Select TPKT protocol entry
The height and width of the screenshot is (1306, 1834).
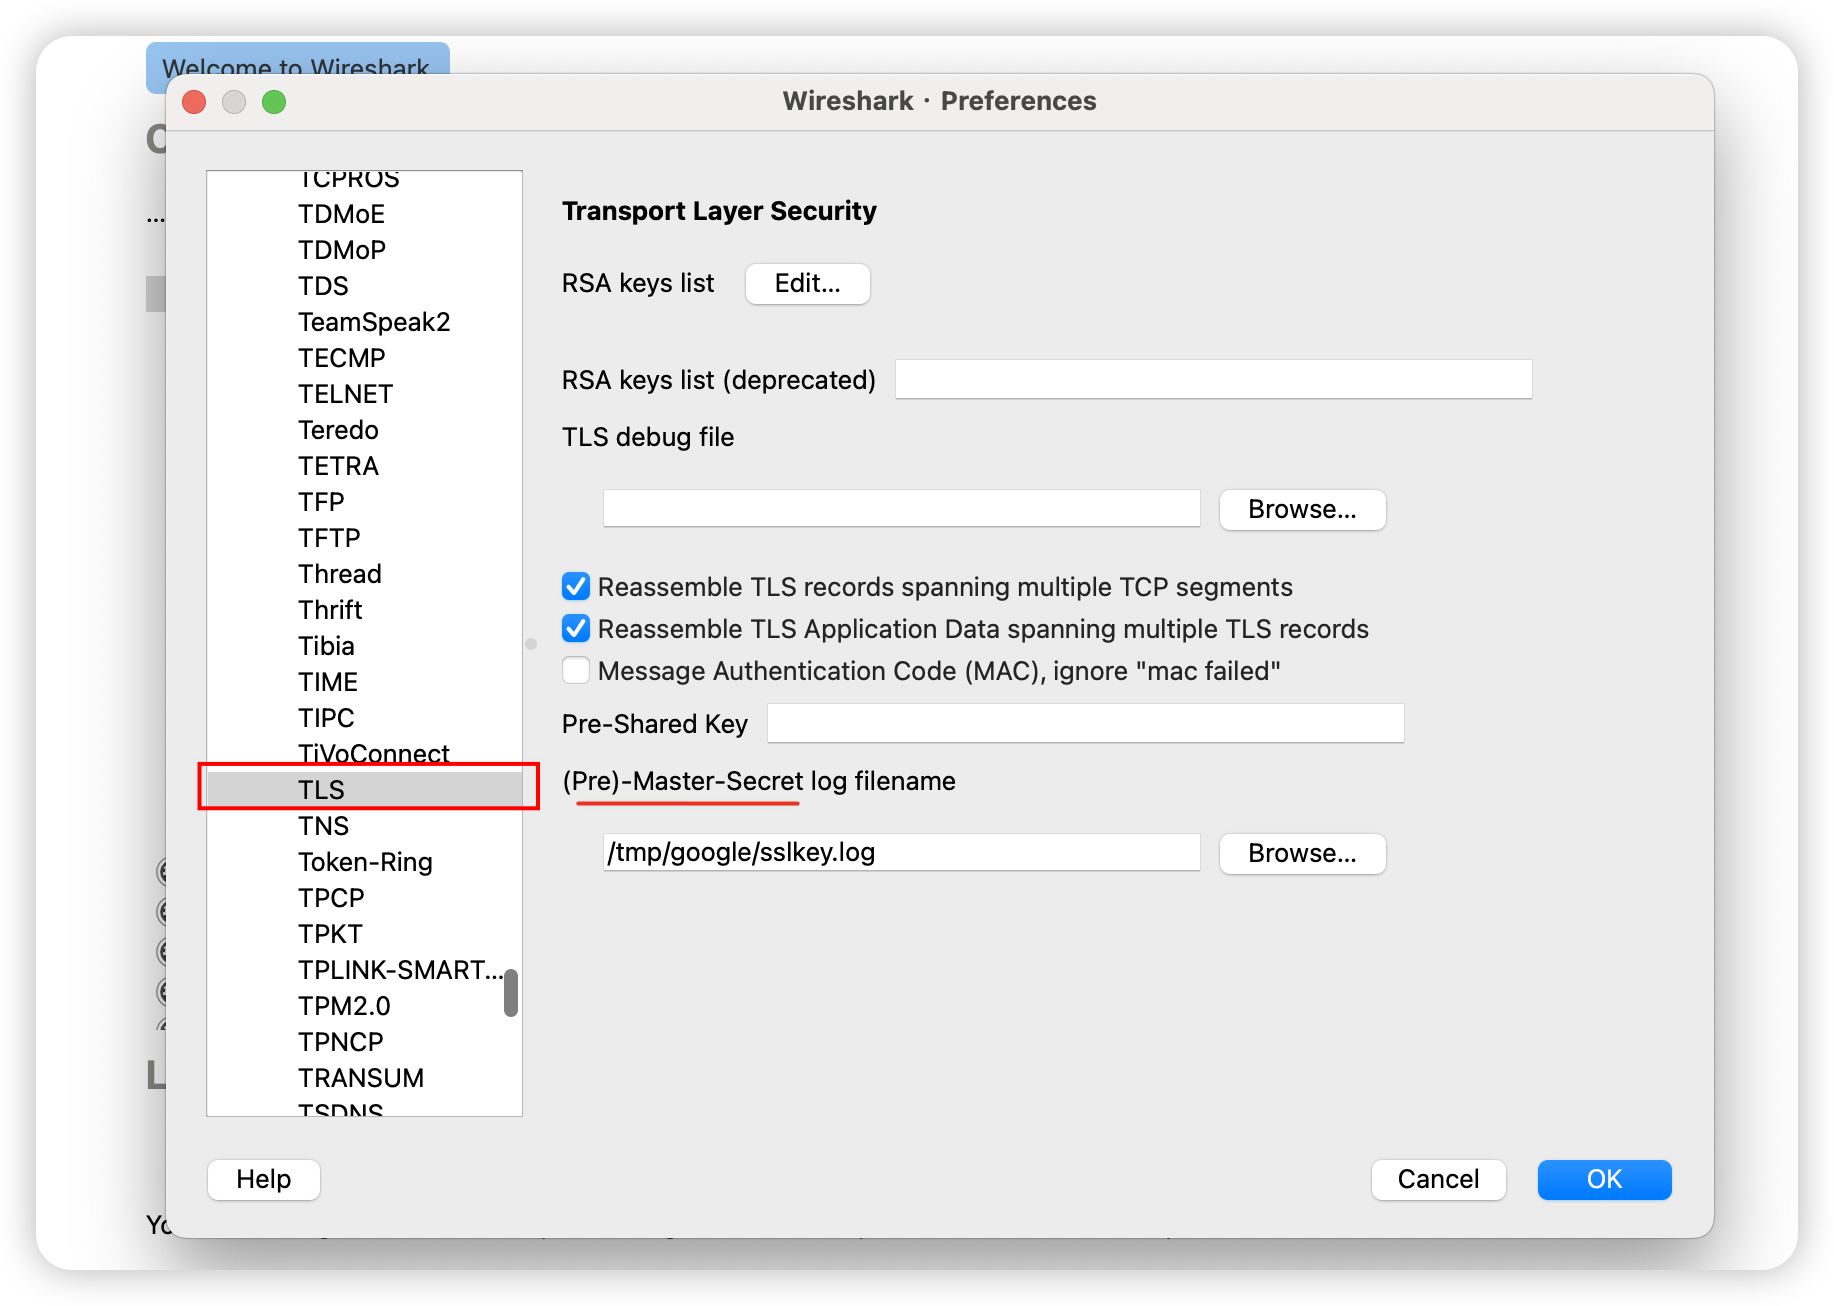pos(364,934)
